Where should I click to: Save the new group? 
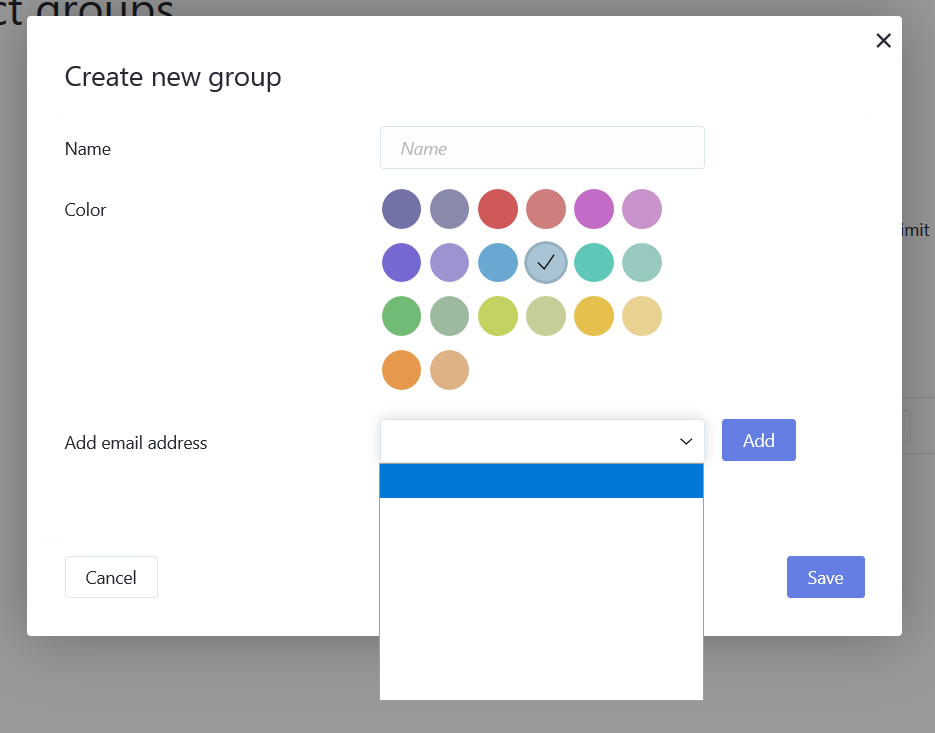pos(825,577)
